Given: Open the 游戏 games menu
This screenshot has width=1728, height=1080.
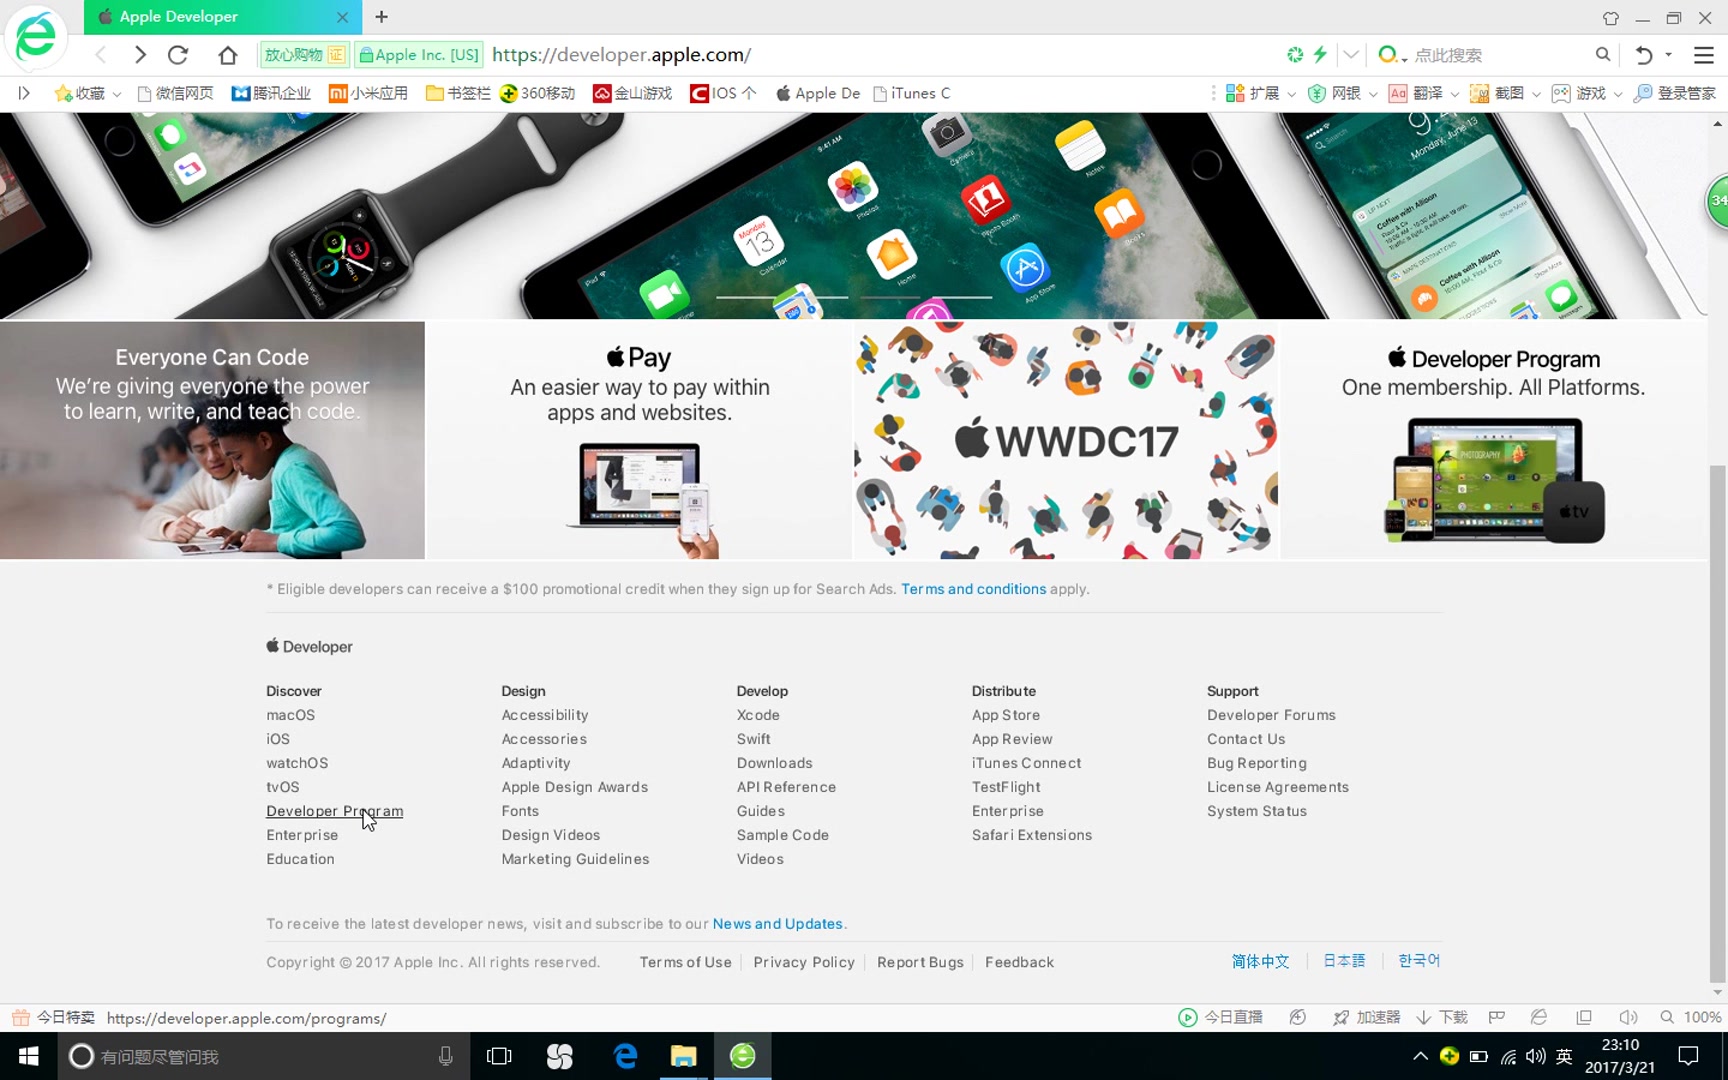Looking at the screenshot, I should click(x=1587, y=93).
